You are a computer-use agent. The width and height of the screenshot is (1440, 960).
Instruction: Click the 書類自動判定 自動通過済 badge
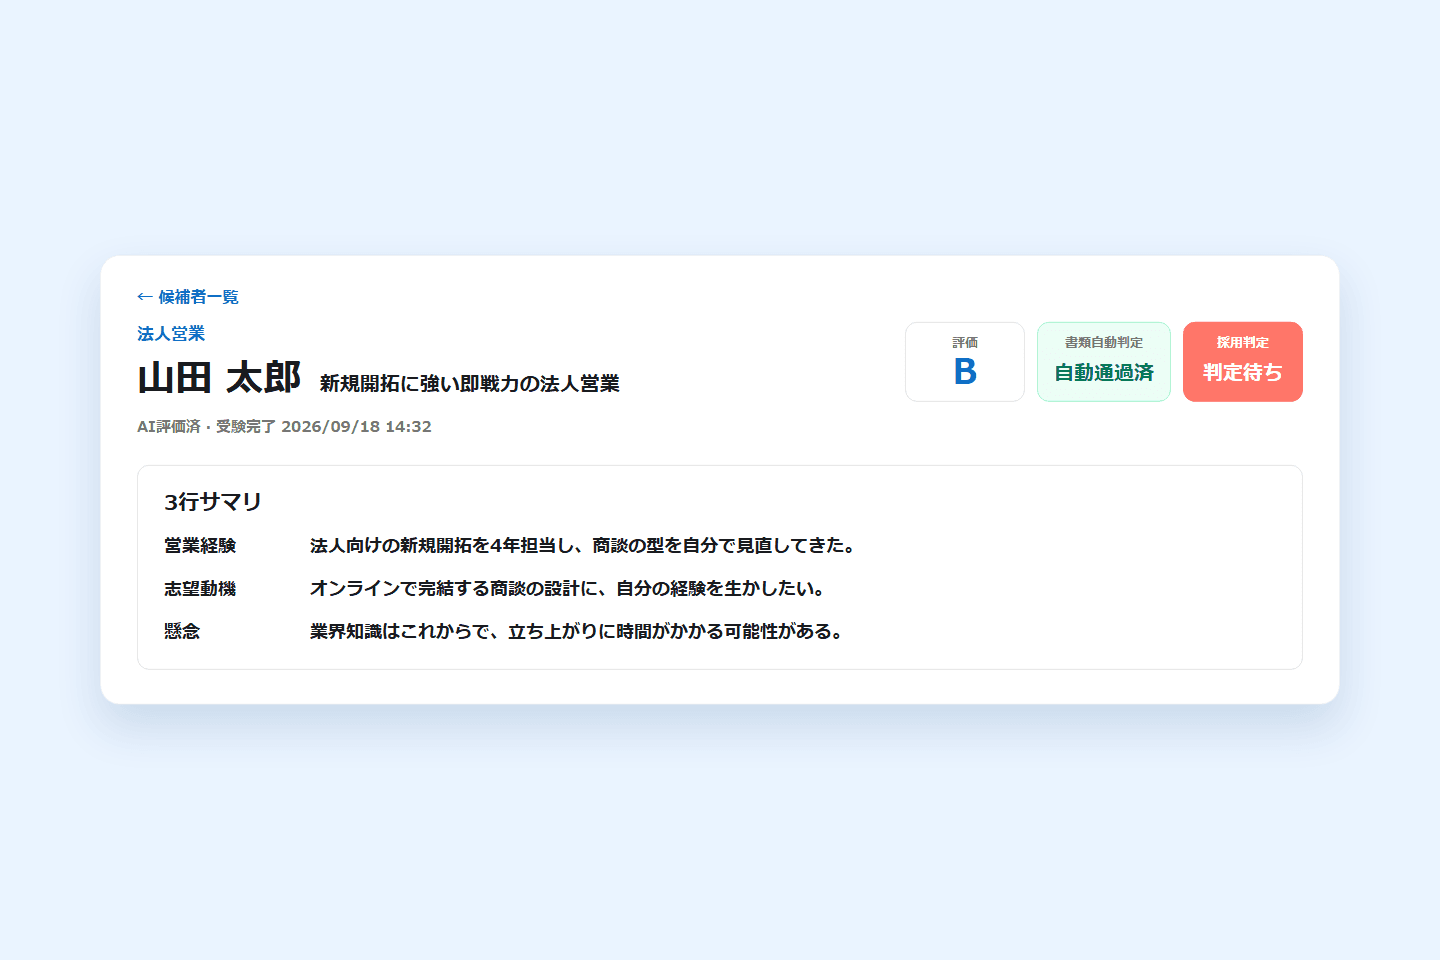pos(1104,362)
